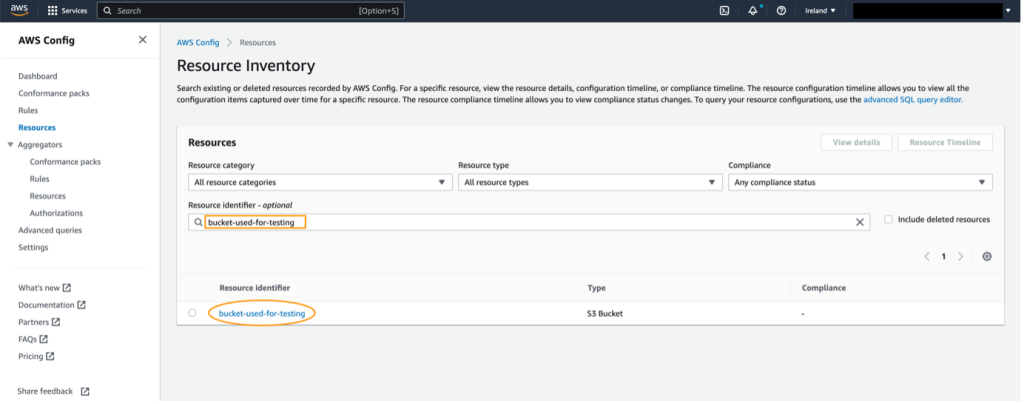Open table preferences gear icon
The image size is (1024, 404).
(987, 256)
